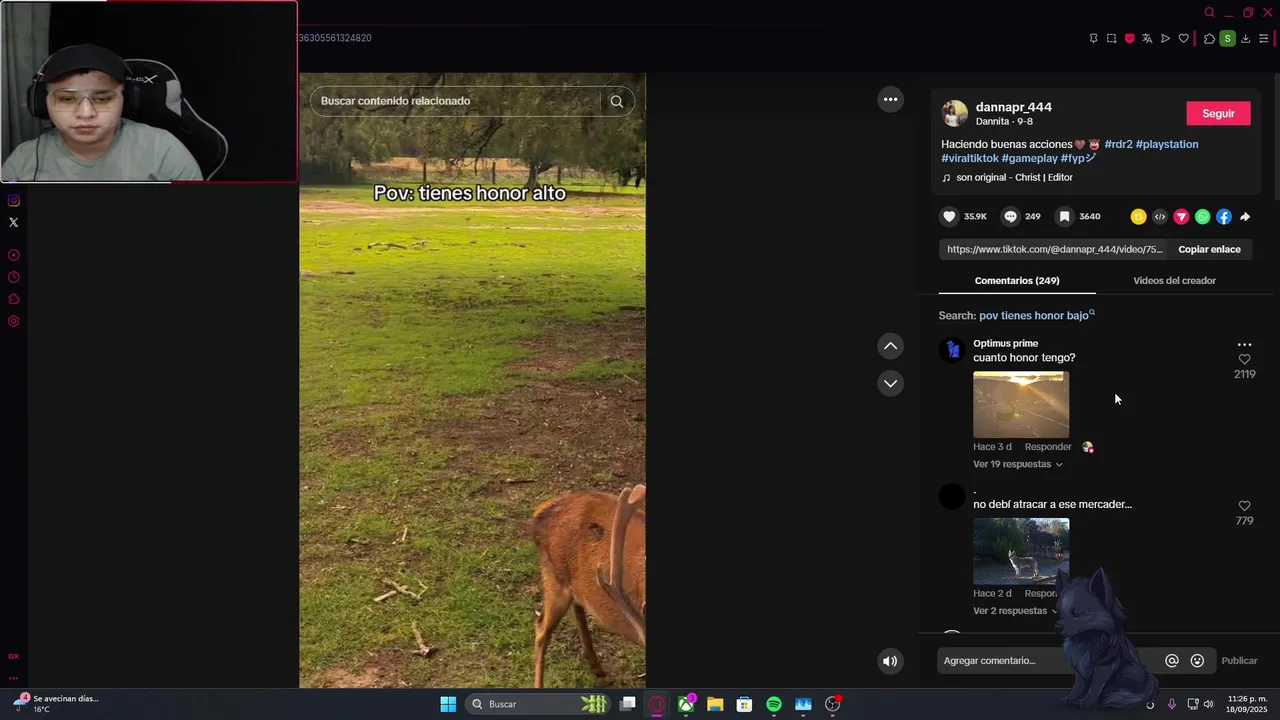Toggle the red ad blocker shield icon
Screen dimensions: 1280x720
(x=1129, y=38)
